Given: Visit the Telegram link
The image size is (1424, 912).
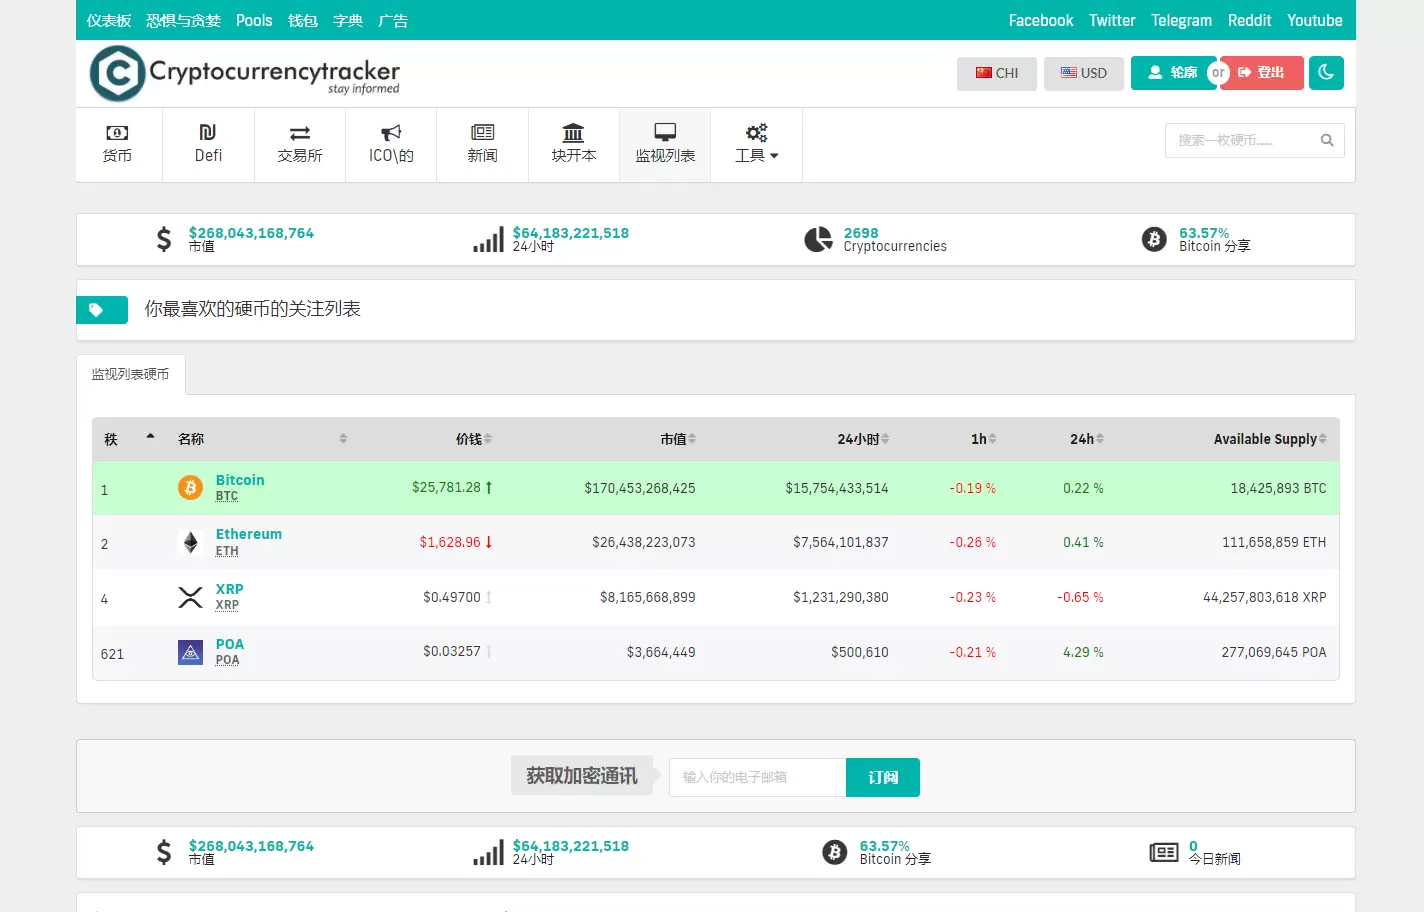Looking at the screenshot, I should (1181, 20).
